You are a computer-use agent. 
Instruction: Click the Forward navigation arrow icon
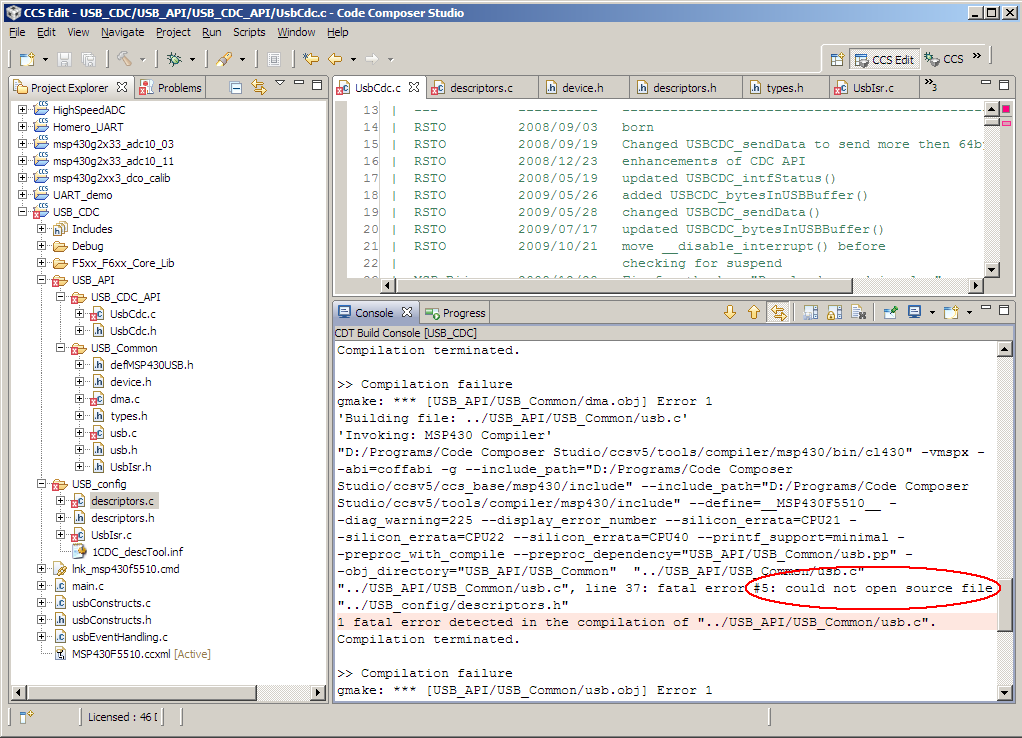(372, 59)
